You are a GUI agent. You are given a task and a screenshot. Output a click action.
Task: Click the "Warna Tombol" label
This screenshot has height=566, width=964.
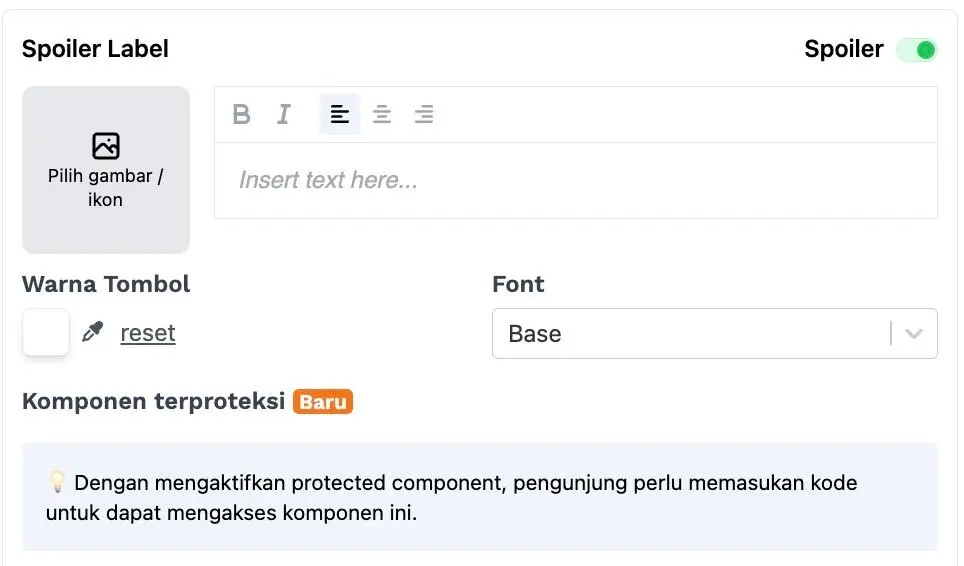(x=106, y=284)
